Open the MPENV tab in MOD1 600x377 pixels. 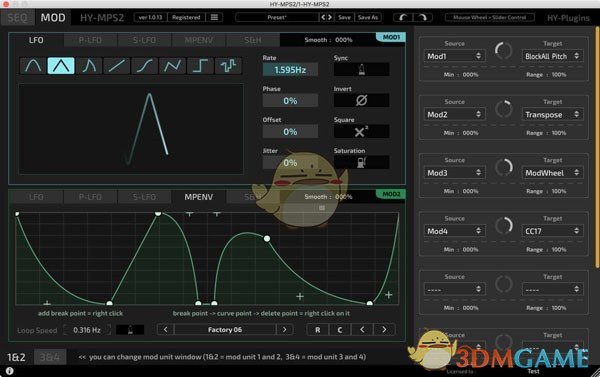coord(199,40)
